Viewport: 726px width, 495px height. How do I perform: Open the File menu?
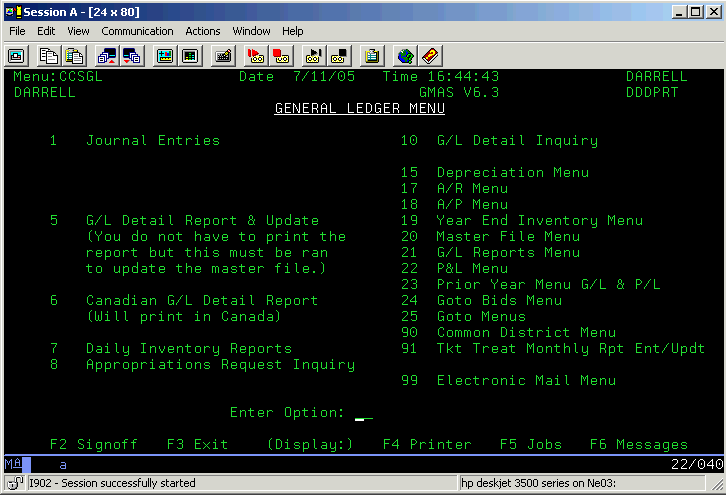(x=17, y=31)
